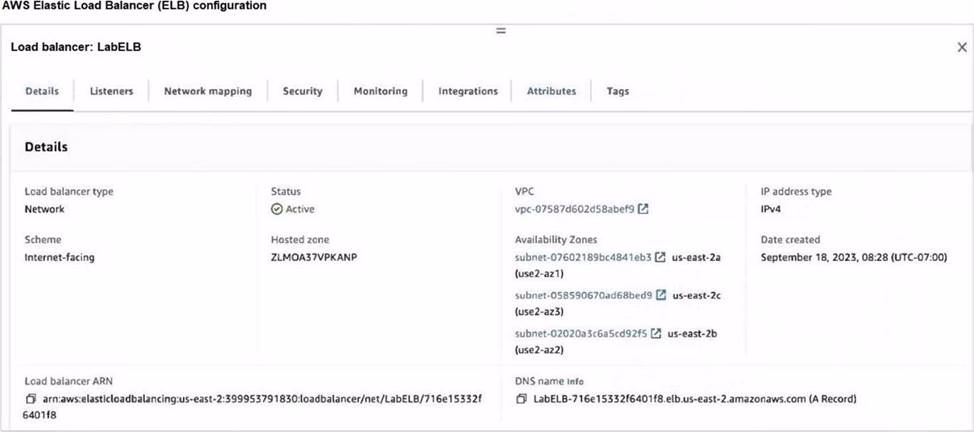Open external link icon for subnet-02020a3c6a5cd92f5

656,334
